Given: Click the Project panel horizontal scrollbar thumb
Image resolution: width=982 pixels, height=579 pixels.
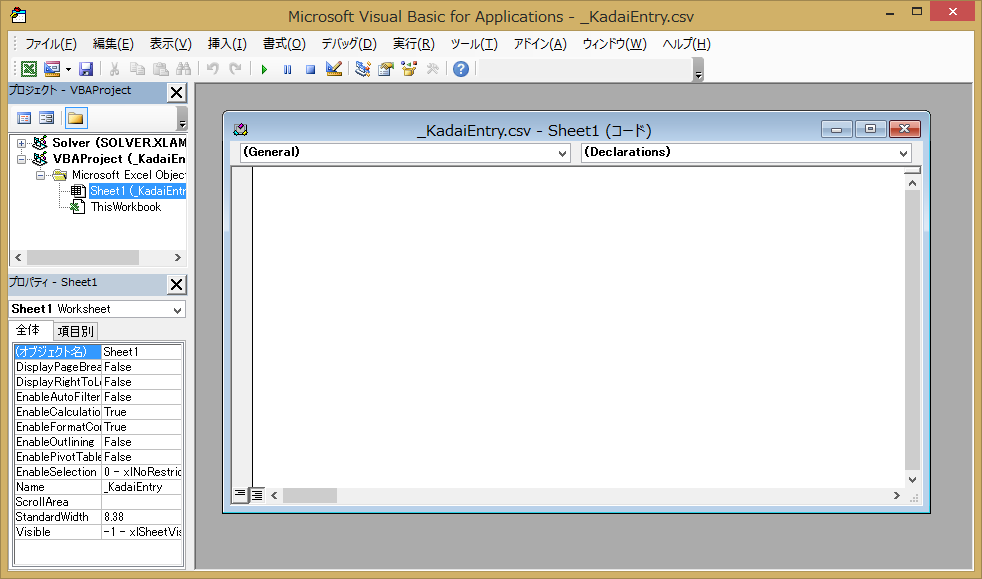Looking at the screenshot, I should tap(83, 257).
